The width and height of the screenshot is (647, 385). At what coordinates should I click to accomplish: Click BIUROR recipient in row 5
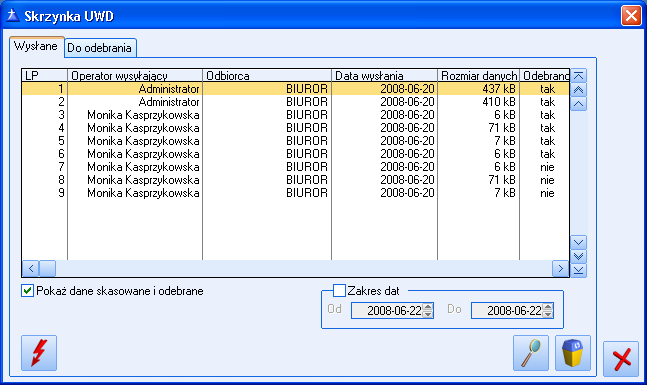click(307, 141)
